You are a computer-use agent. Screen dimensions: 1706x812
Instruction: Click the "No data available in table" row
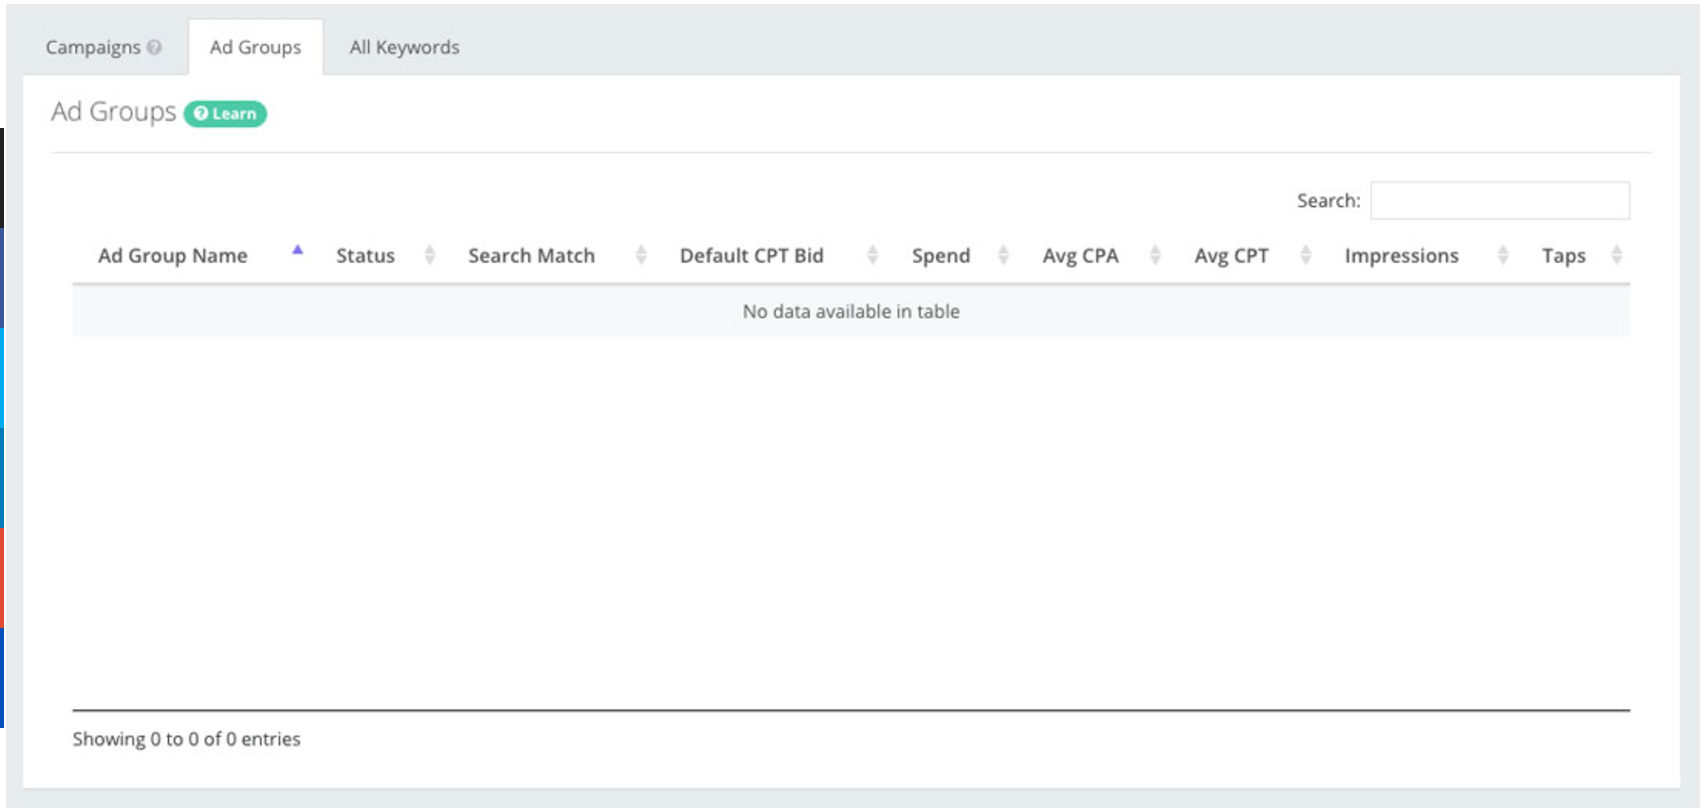coord(850,311)
